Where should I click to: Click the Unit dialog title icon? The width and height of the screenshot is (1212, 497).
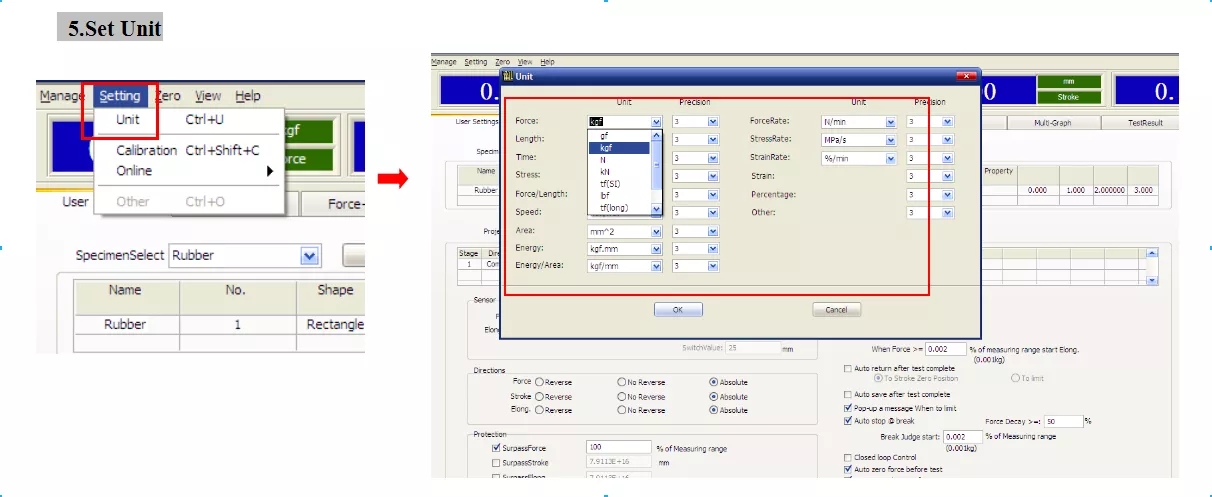[x=509, y=76]
